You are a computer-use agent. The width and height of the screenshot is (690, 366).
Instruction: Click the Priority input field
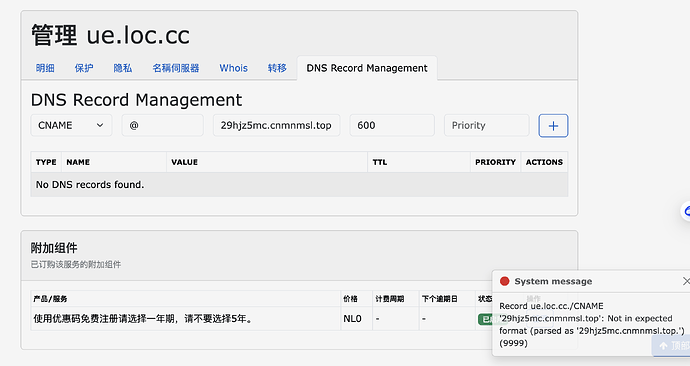(486, 125)
